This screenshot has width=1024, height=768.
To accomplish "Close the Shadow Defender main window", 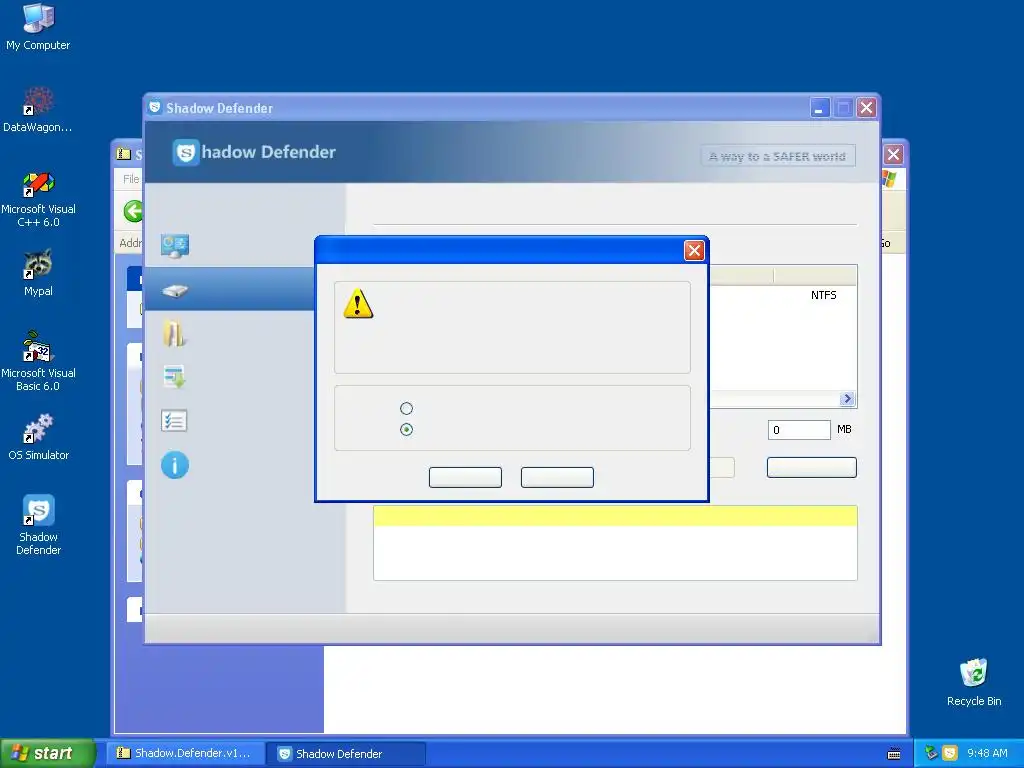I will 866,108.
